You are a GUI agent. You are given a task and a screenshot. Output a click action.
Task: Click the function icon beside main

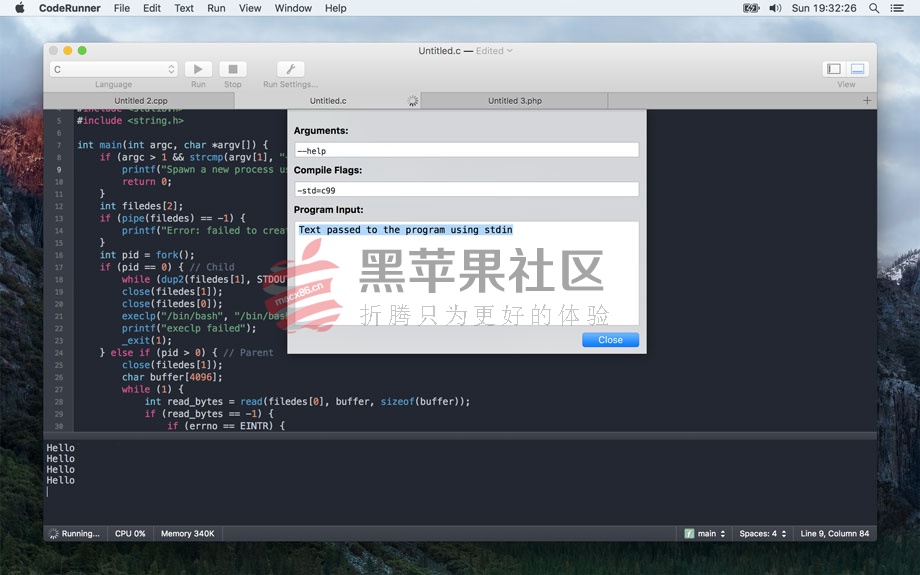[689, 533]
